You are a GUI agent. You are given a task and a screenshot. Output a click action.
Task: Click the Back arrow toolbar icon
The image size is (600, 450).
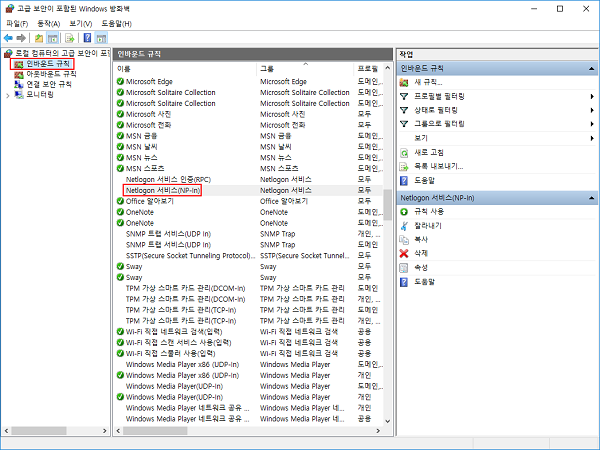[8, 38]
